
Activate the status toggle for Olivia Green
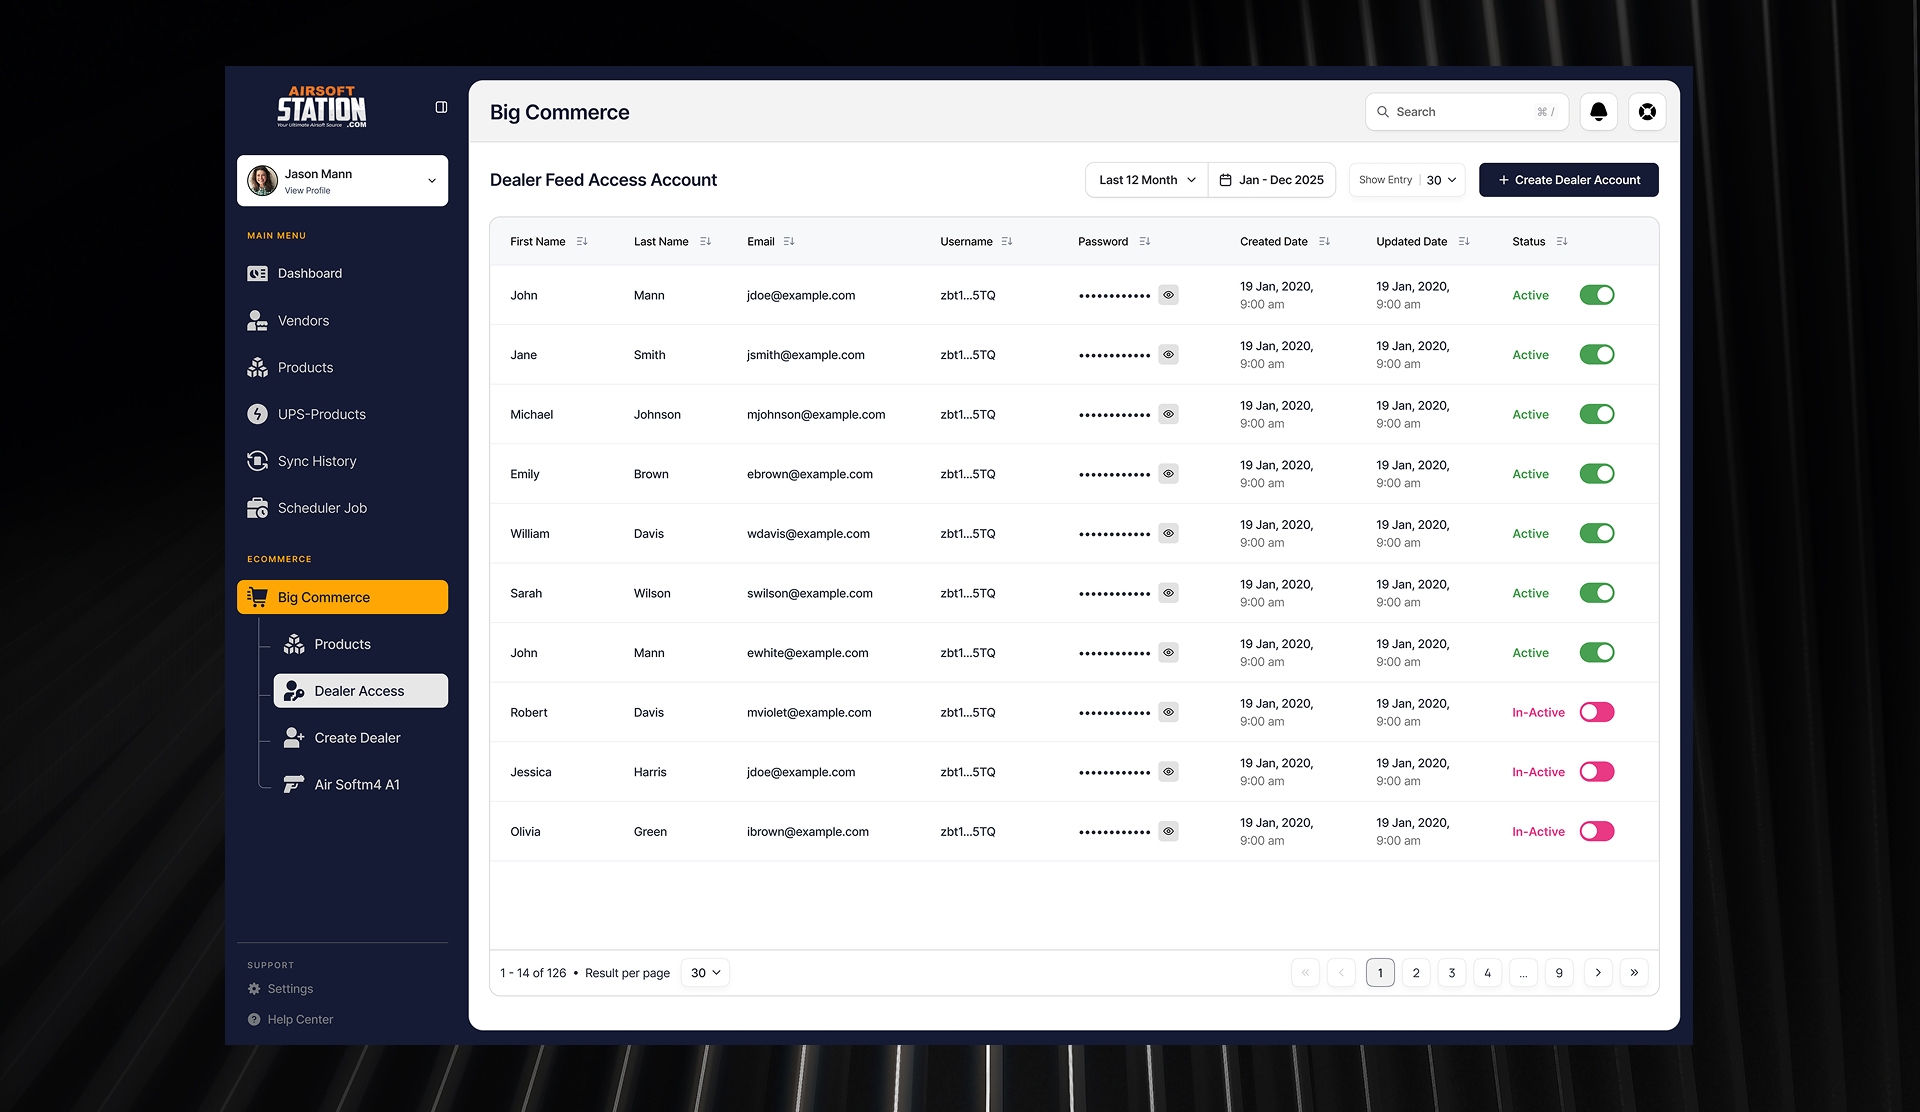tap(1596, 831)
